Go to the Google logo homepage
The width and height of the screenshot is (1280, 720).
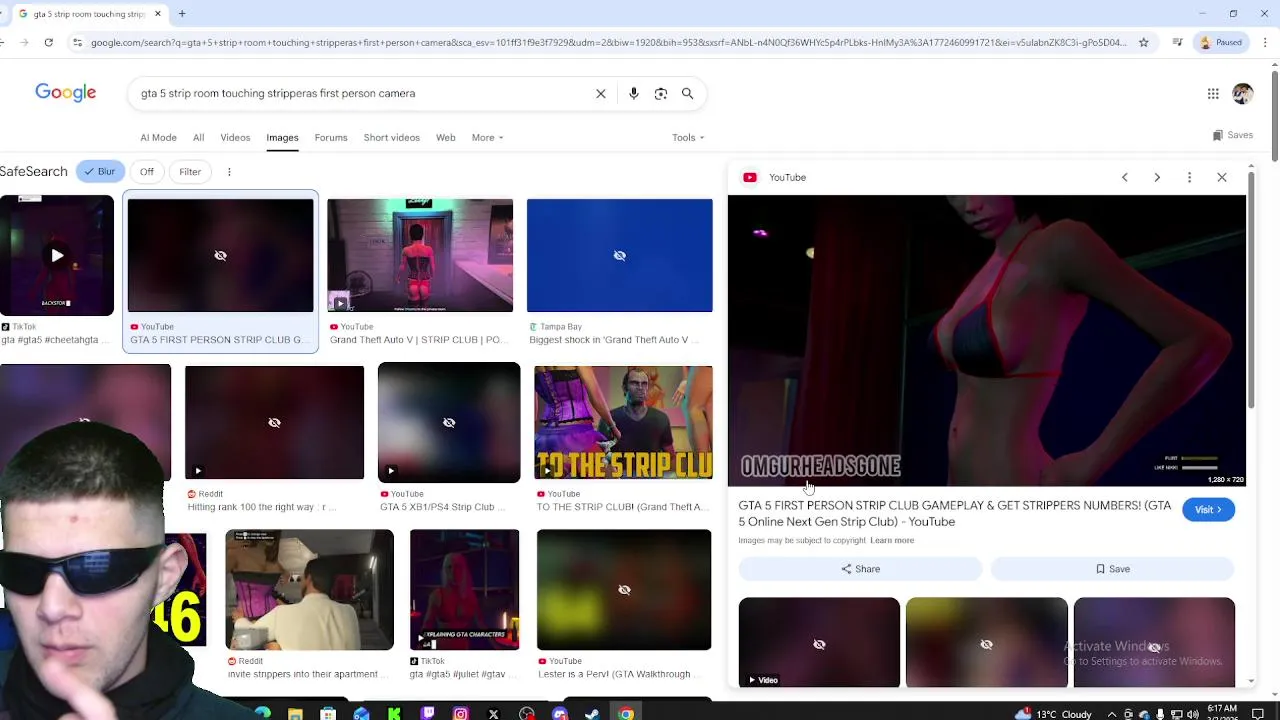click(x=66, y=93)
